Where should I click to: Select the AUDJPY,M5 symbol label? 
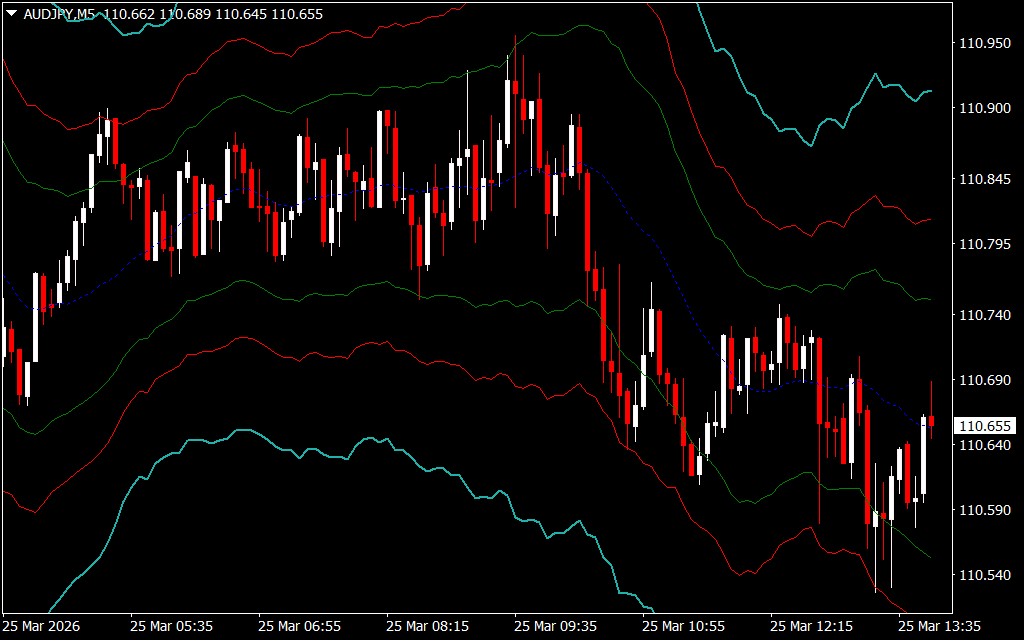tap(58, 14)
